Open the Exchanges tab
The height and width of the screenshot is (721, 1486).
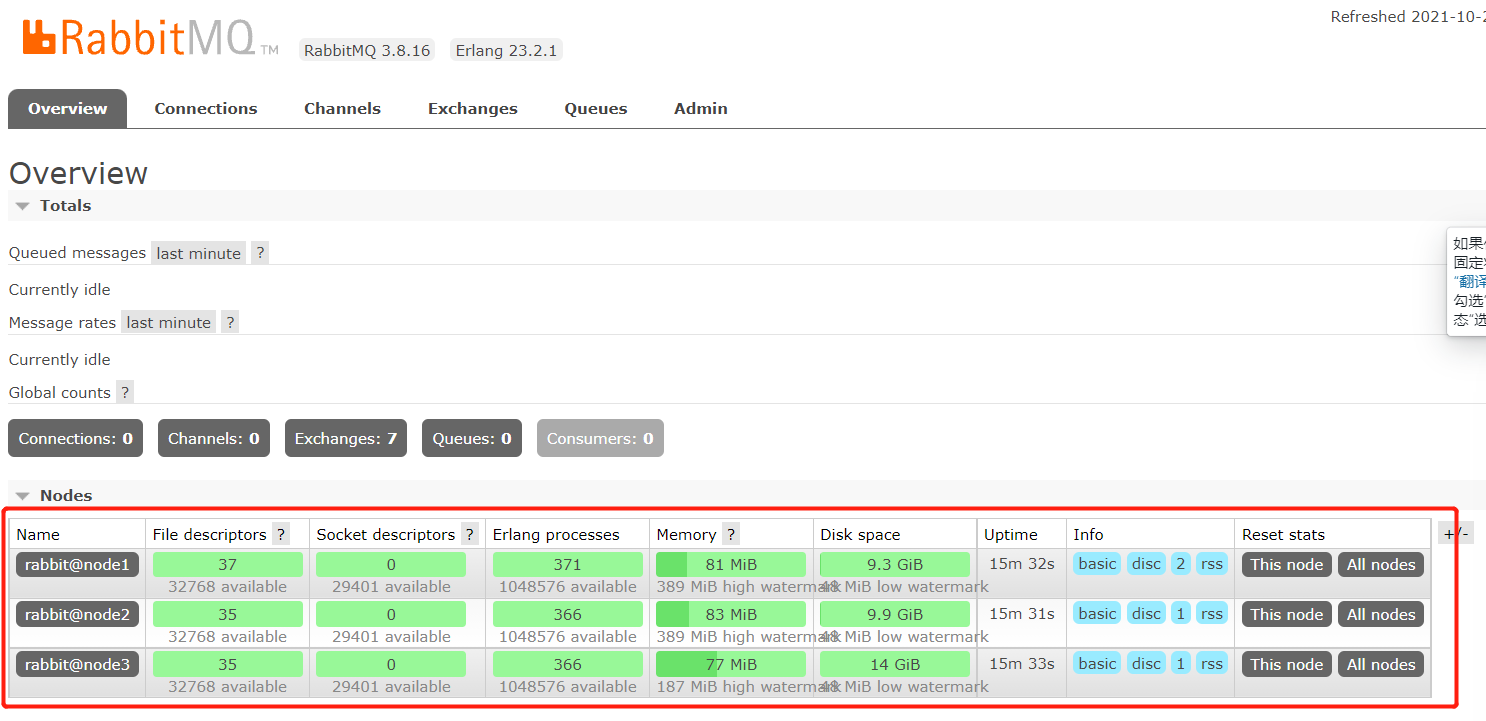point(473,108)
